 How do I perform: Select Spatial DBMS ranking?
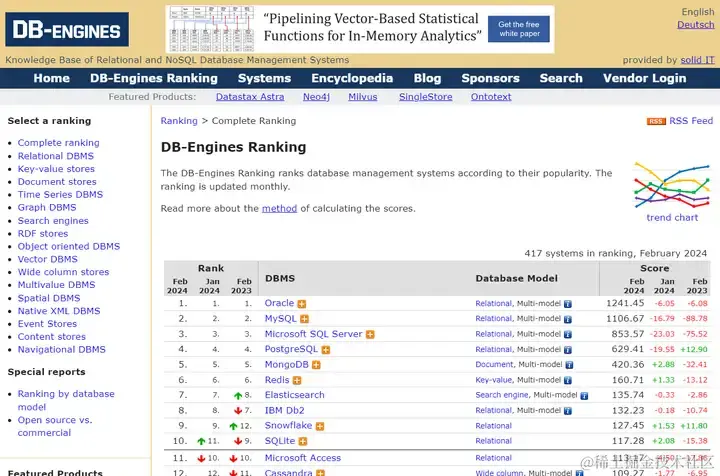[x=49, y=298]
